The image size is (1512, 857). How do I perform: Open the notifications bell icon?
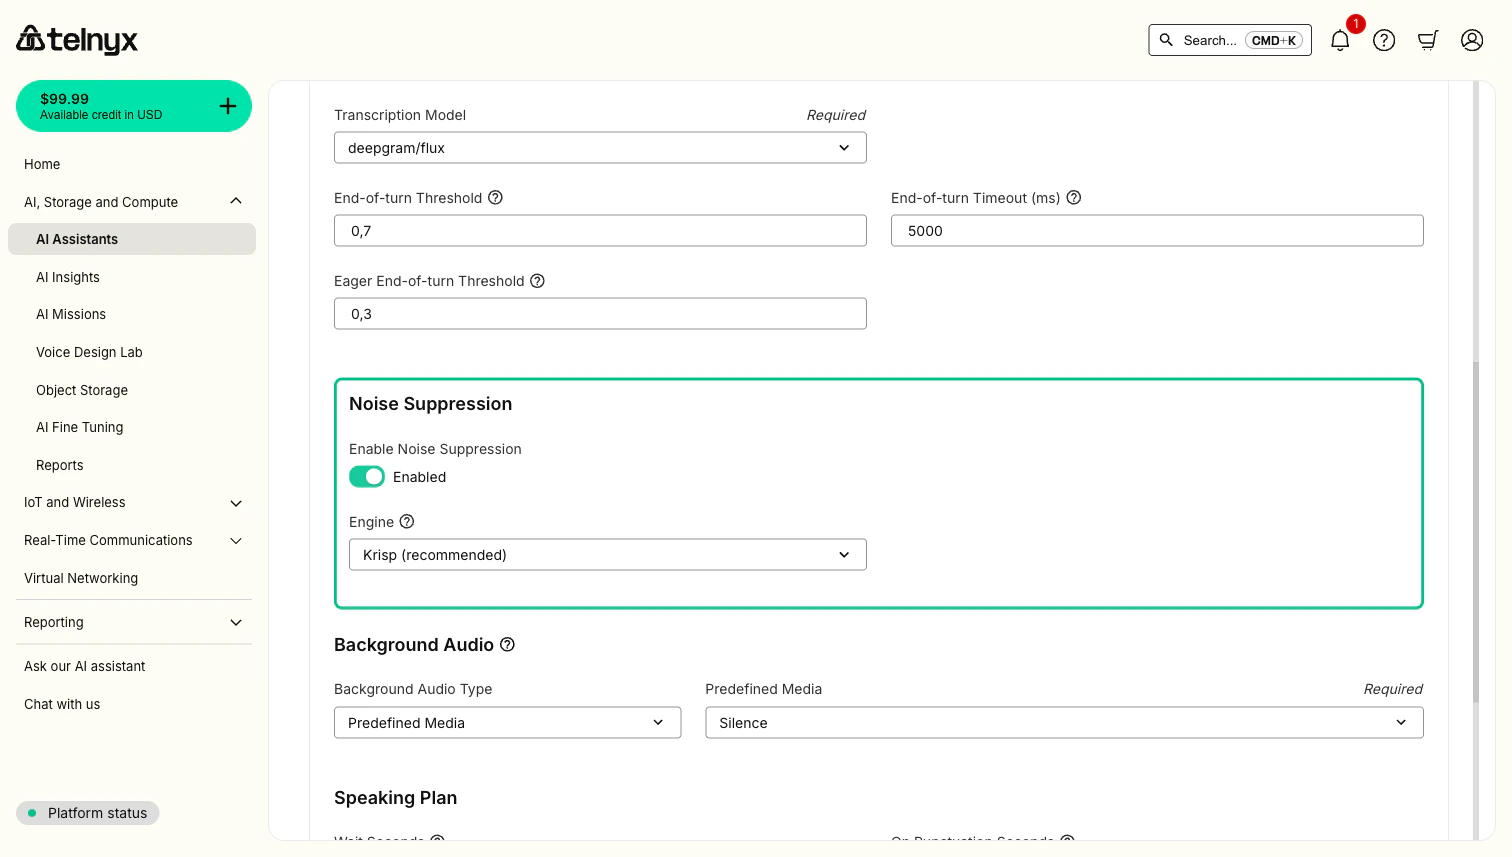pyautogui.click(x=1340, y=40)
